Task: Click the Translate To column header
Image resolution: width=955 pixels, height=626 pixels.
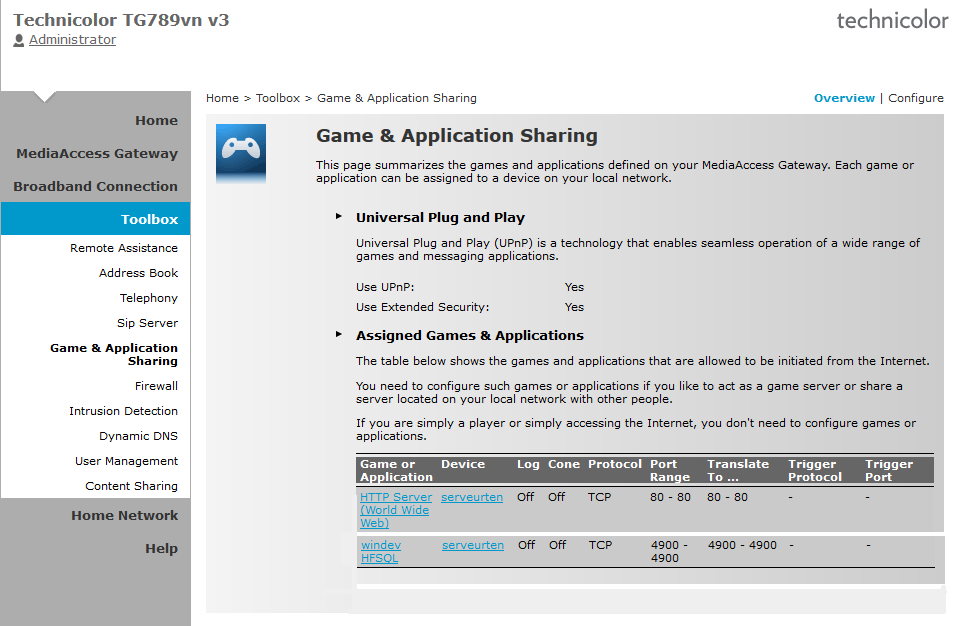Action: (738, 470)
